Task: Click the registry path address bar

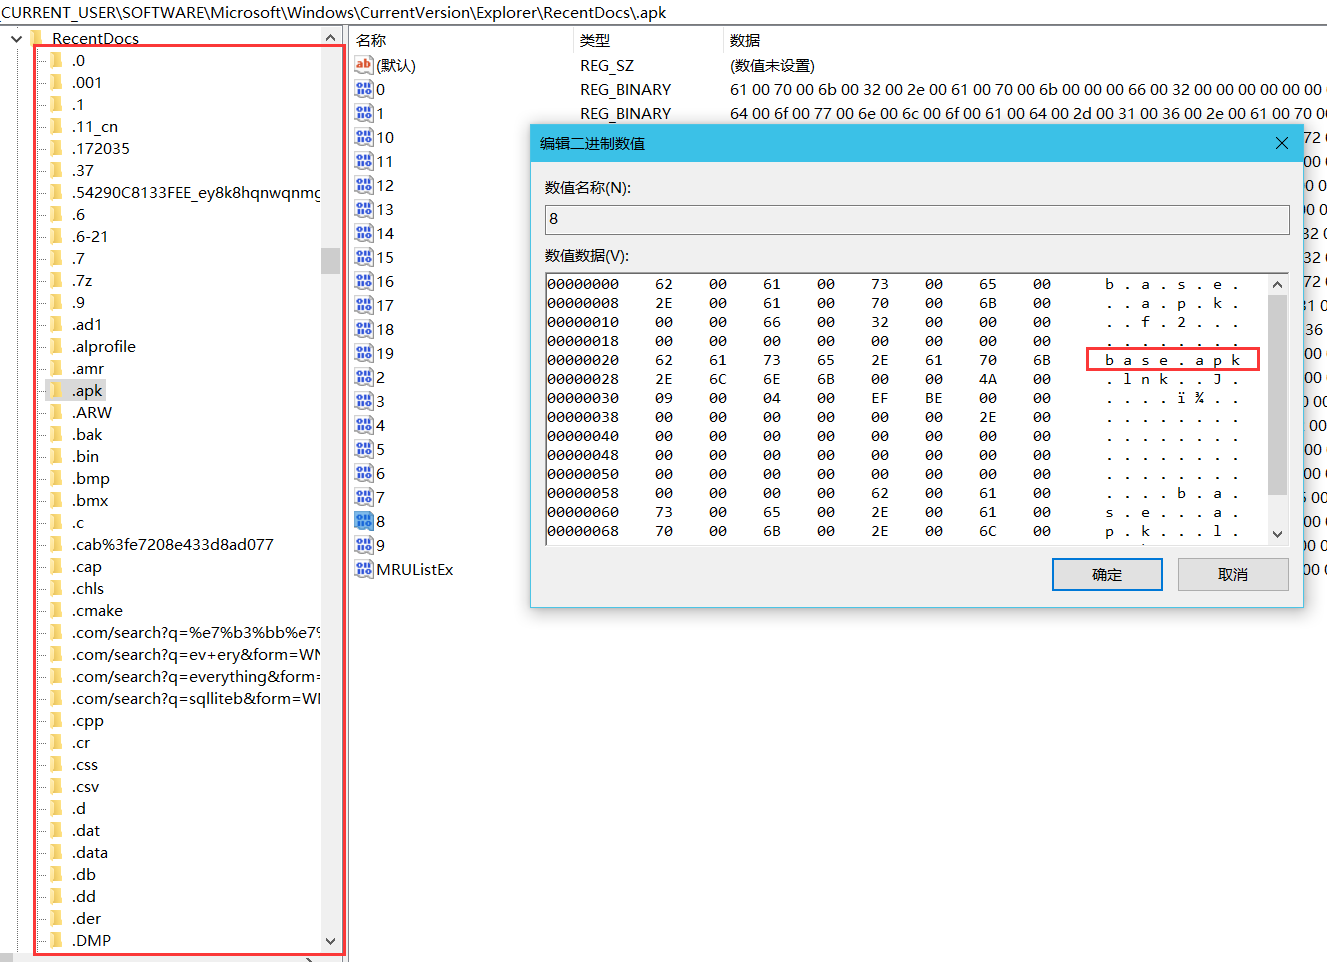Action: click(663, 12)
